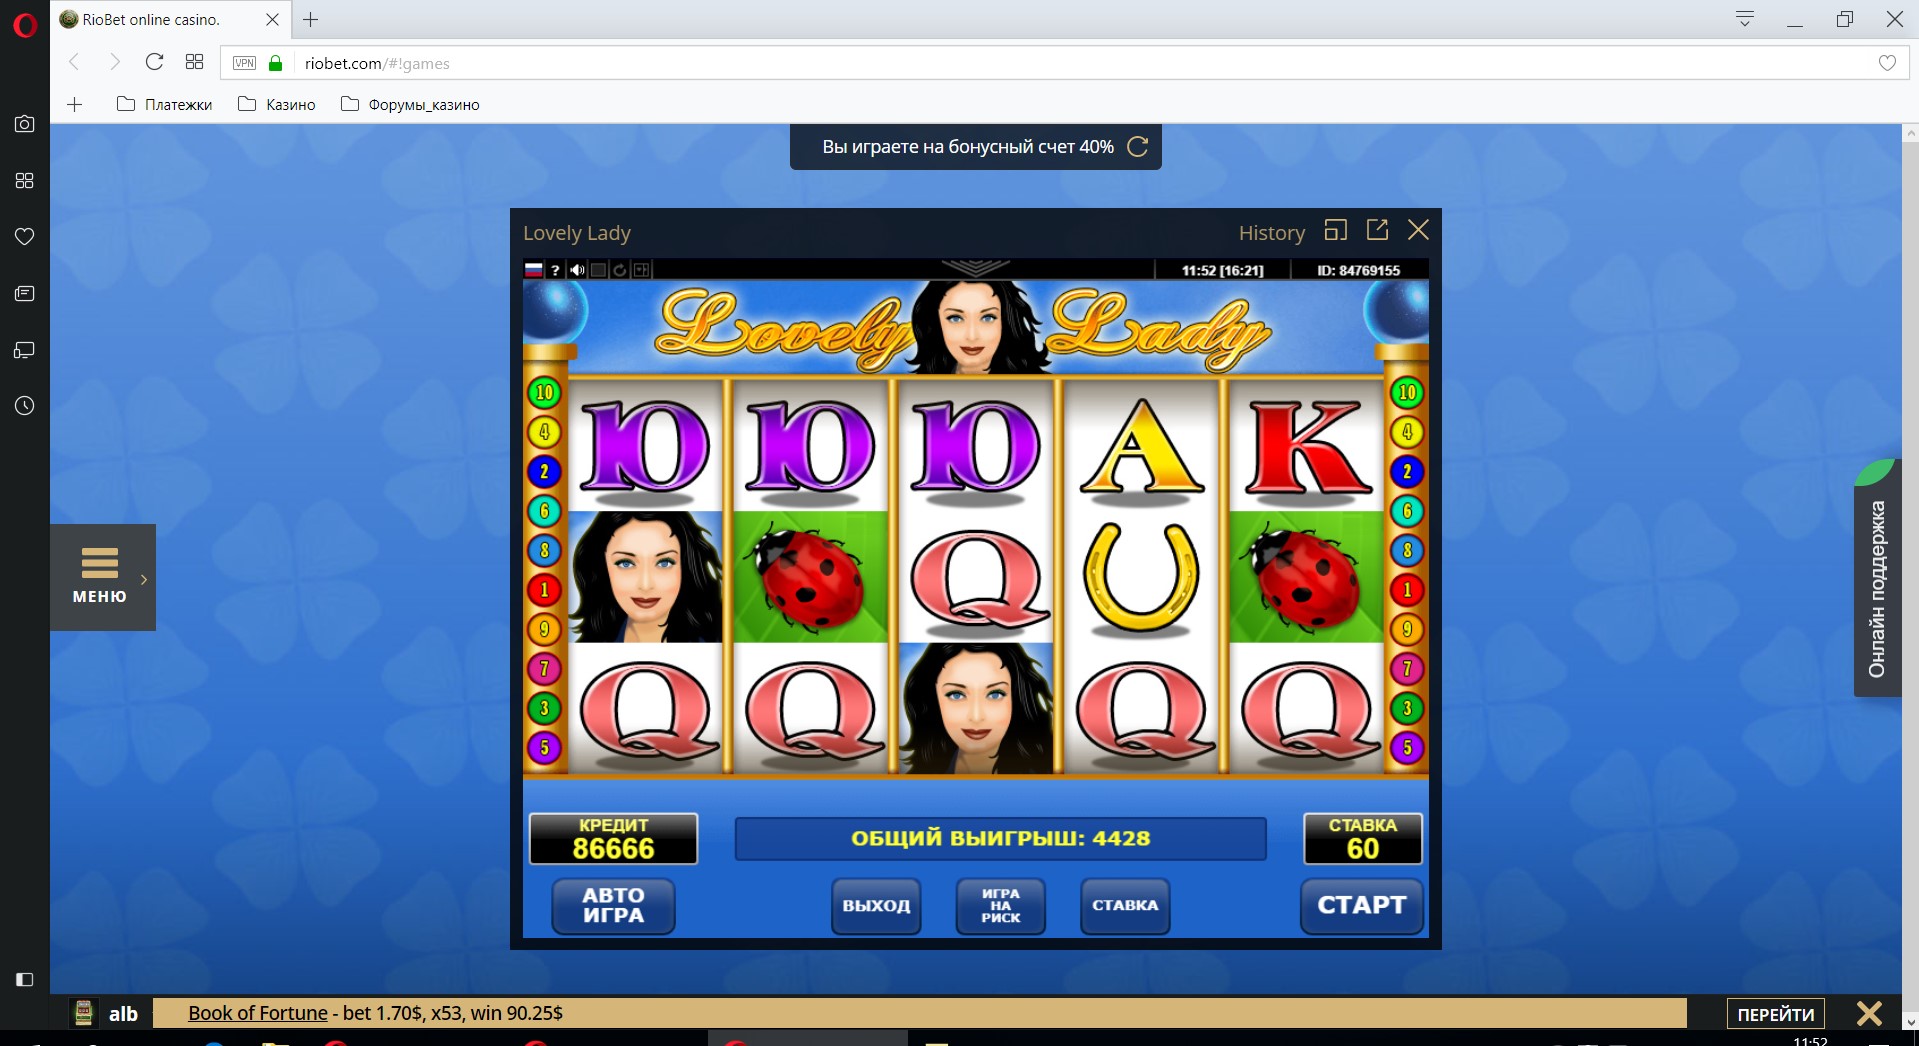Screen dimensions: 1919x1046
Task: Toggle the sidebar panel at bottom left
Action: [25, 979]
